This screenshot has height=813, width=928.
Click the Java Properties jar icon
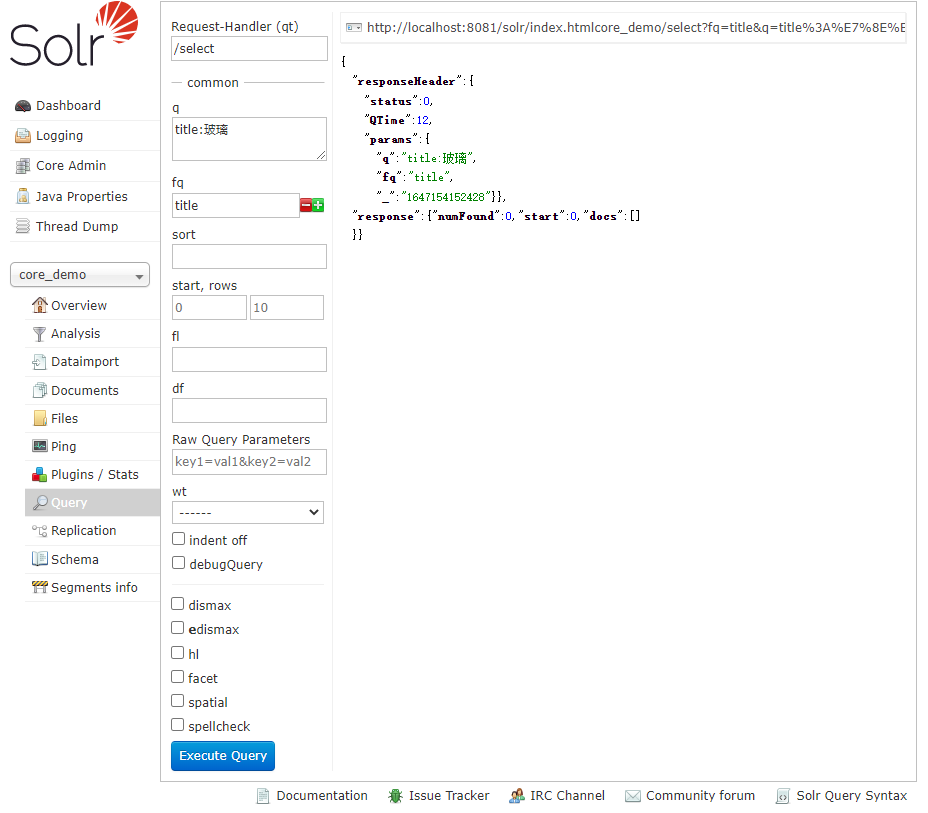coord(23,196)
